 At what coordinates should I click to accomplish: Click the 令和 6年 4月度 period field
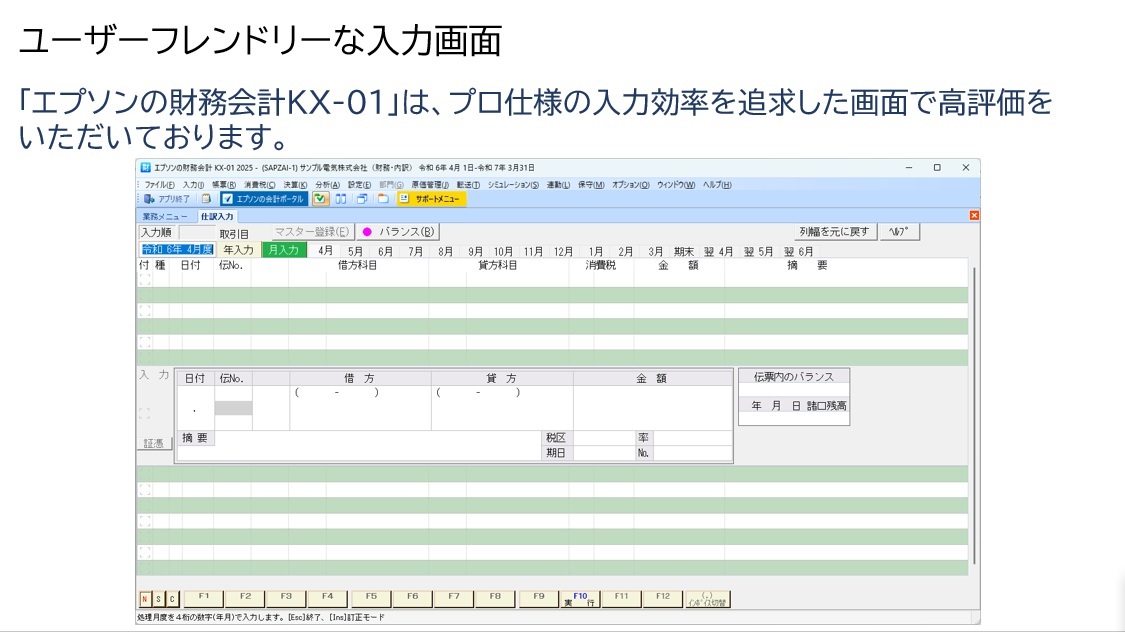(x=177, y=250)
